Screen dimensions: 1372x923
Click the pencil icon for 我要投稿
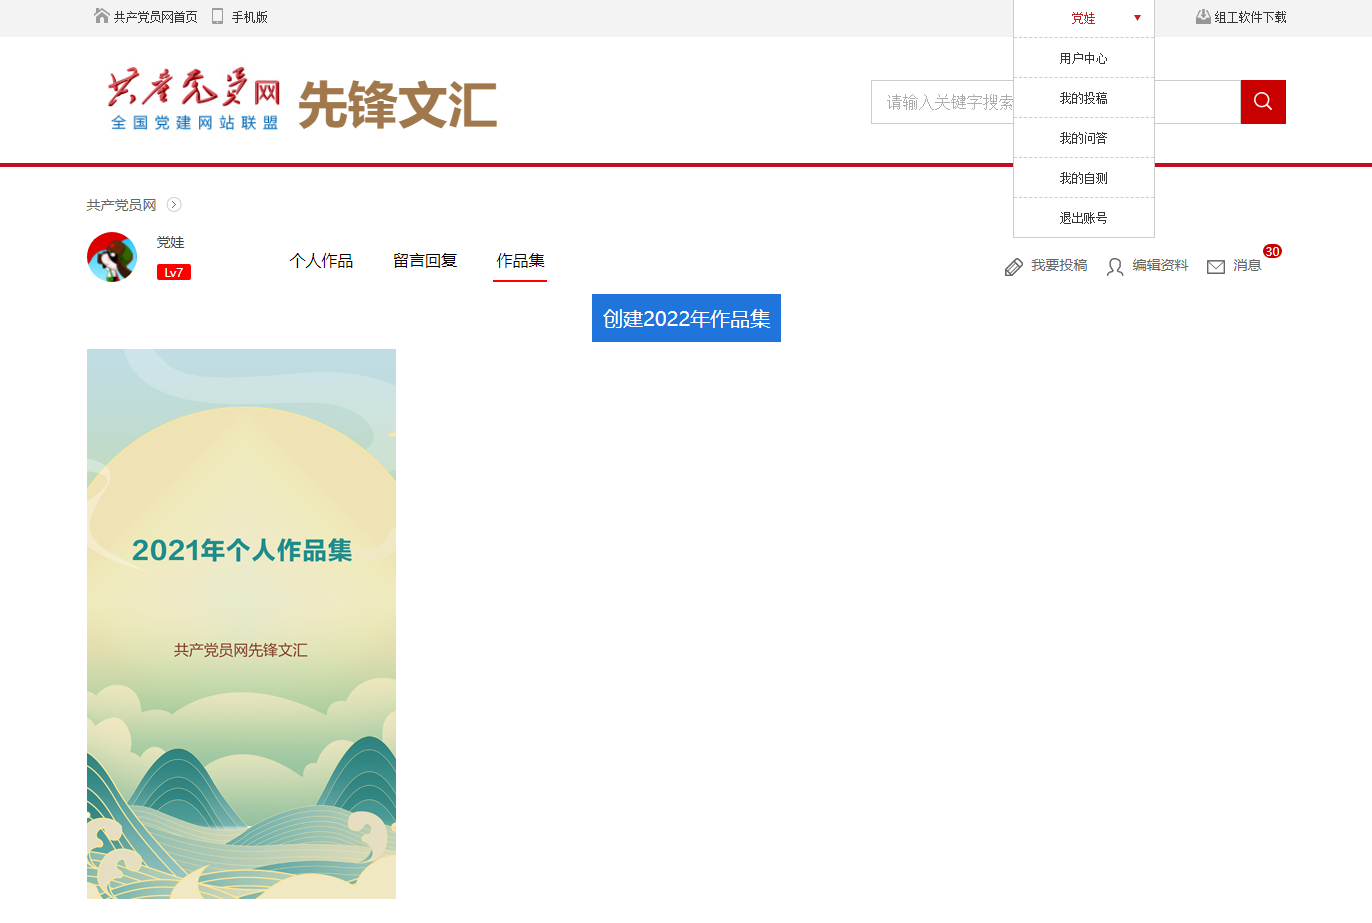click(x=1013, y=267)
